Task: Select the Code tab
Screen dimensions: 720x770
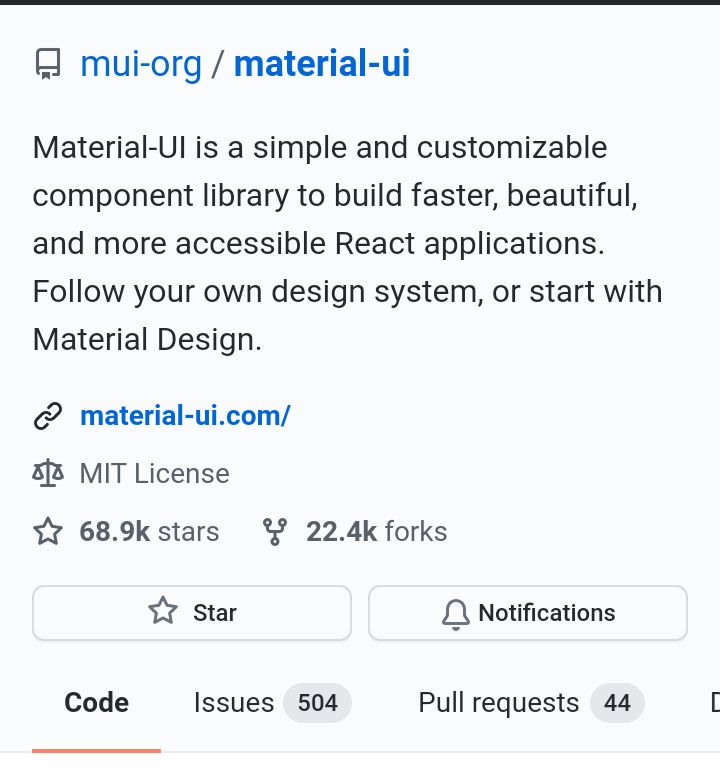Action: (x=96, y=703)
